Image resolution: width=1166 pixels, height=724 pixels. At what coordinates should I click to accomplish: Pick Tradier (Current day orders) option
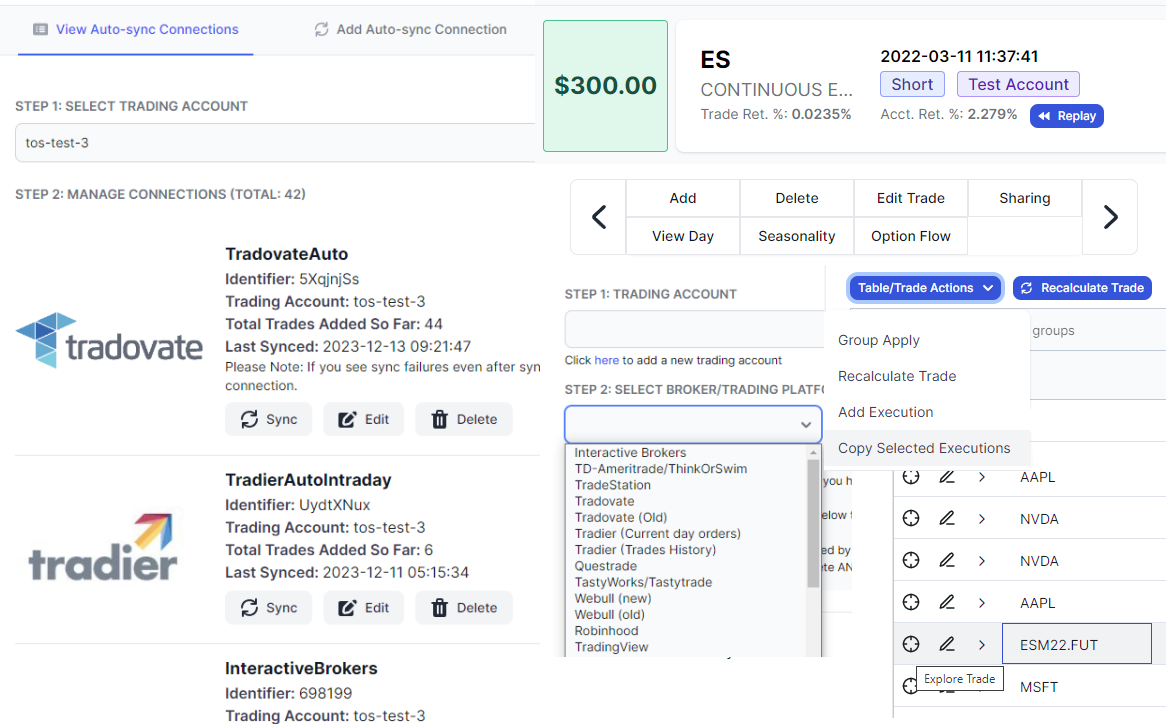pos(657,534)
